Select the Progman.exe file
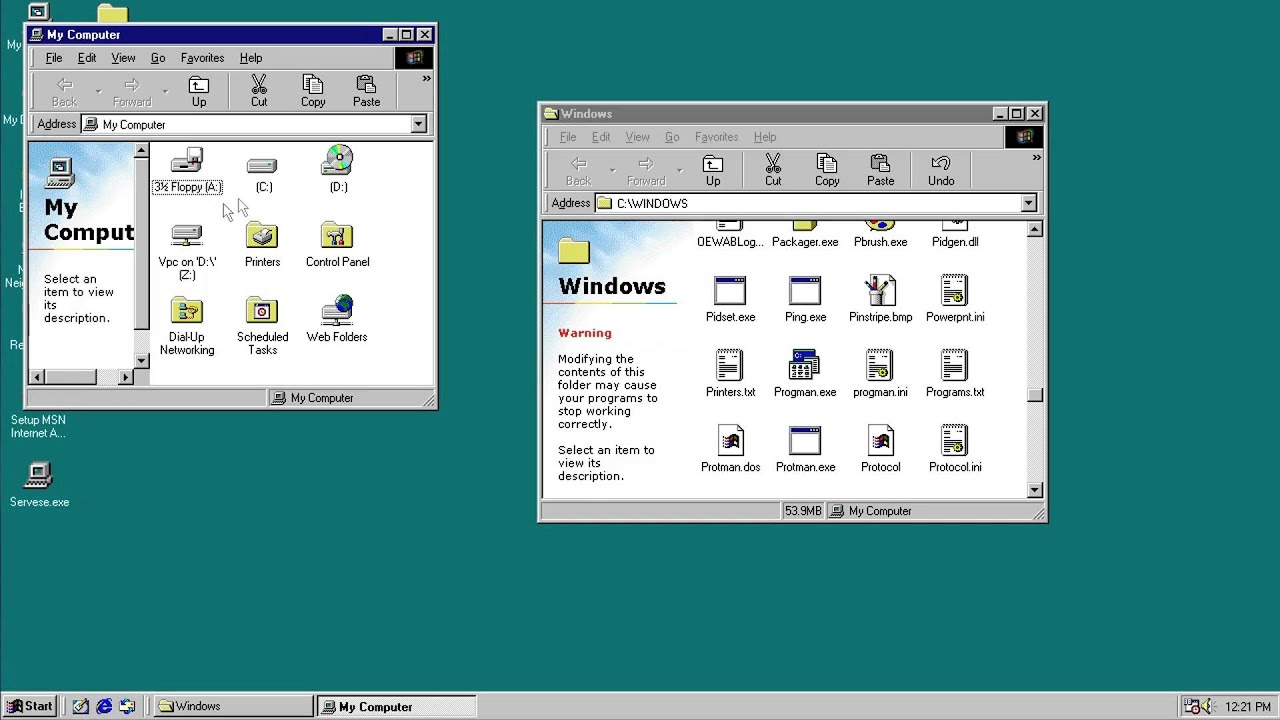1280x720 pixels. 805,375
